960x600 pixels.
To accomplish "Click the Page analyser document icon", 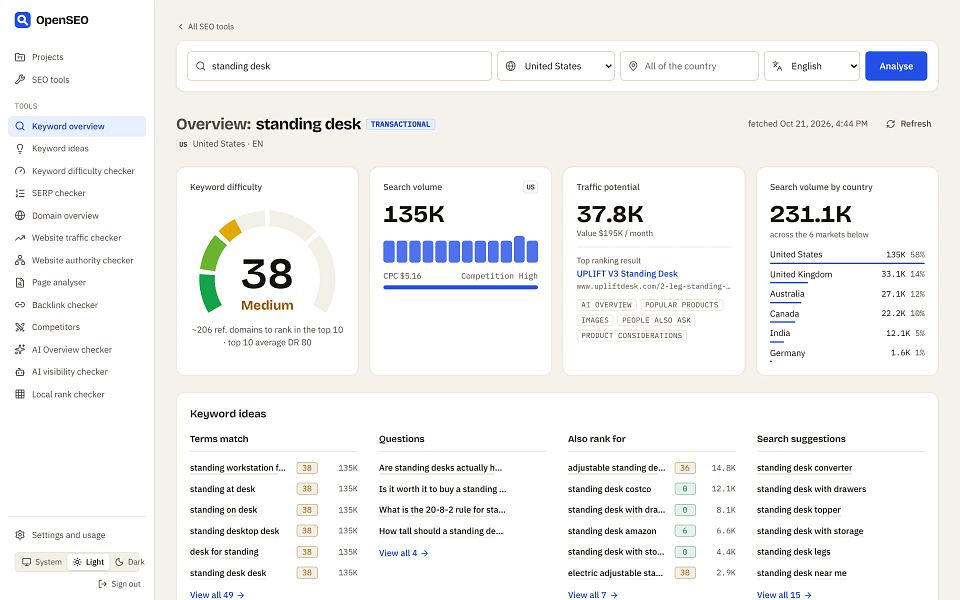I will [20, 282].
